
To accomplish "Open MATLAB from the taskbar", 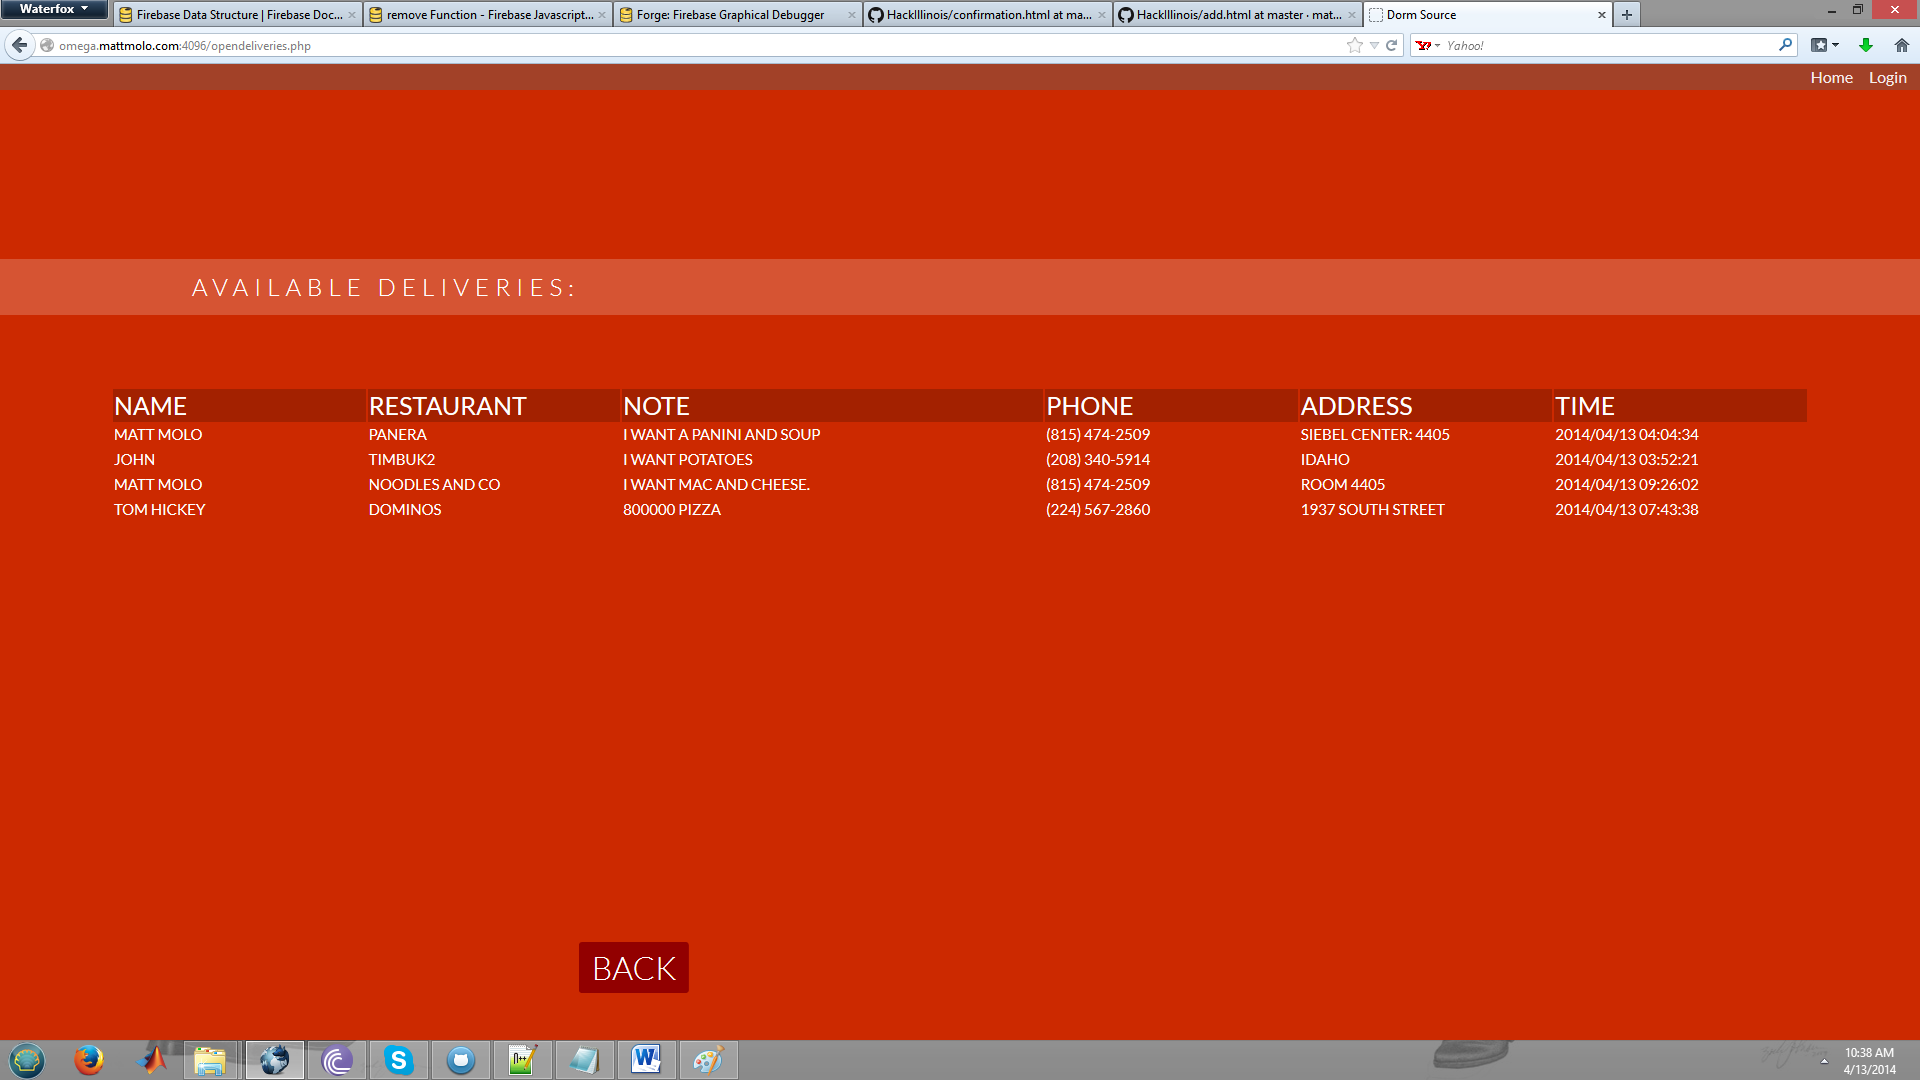I will [x=152, y=1060].
